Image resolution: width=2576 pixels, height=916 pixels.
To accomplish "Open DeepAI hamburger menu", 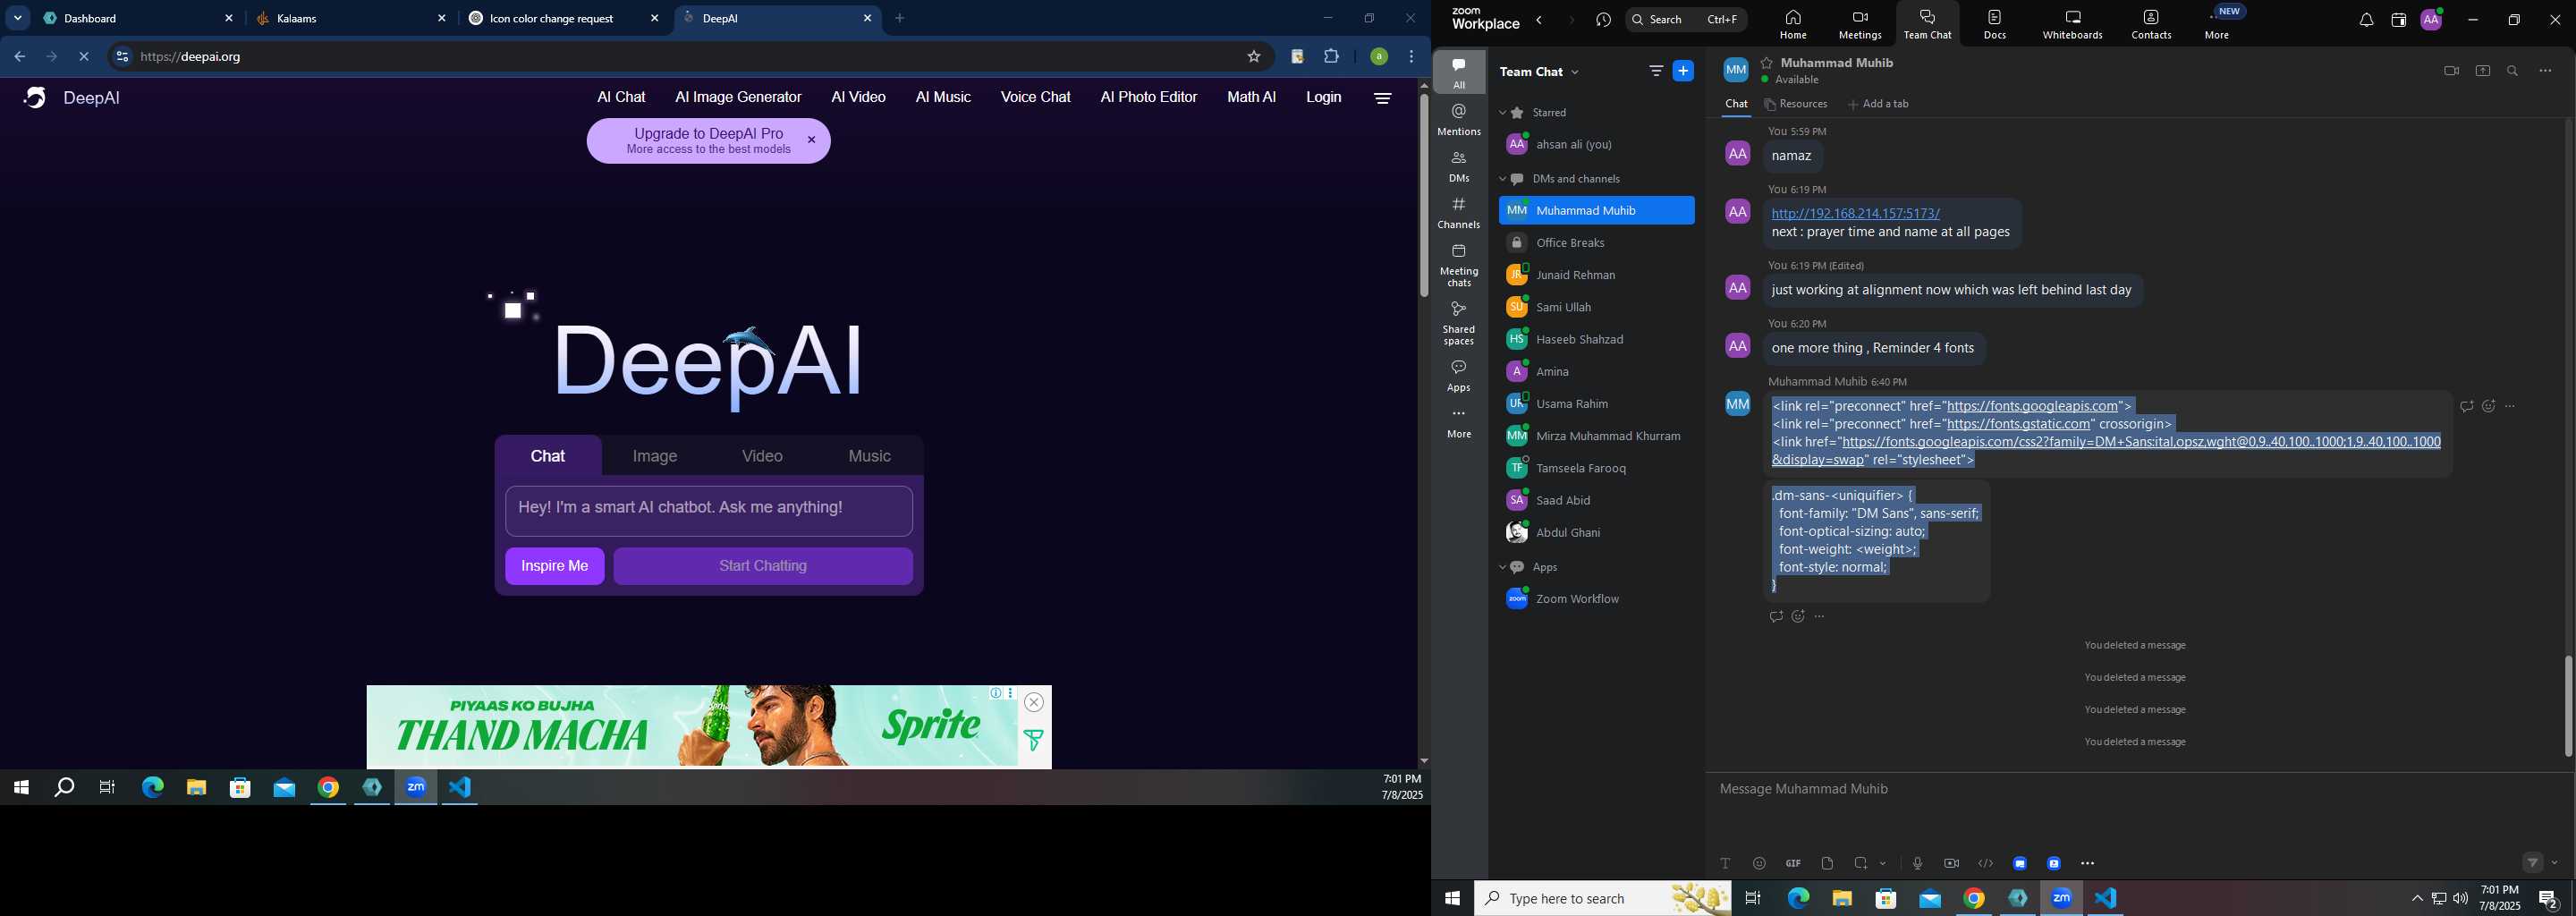I will coord(1382,98).
